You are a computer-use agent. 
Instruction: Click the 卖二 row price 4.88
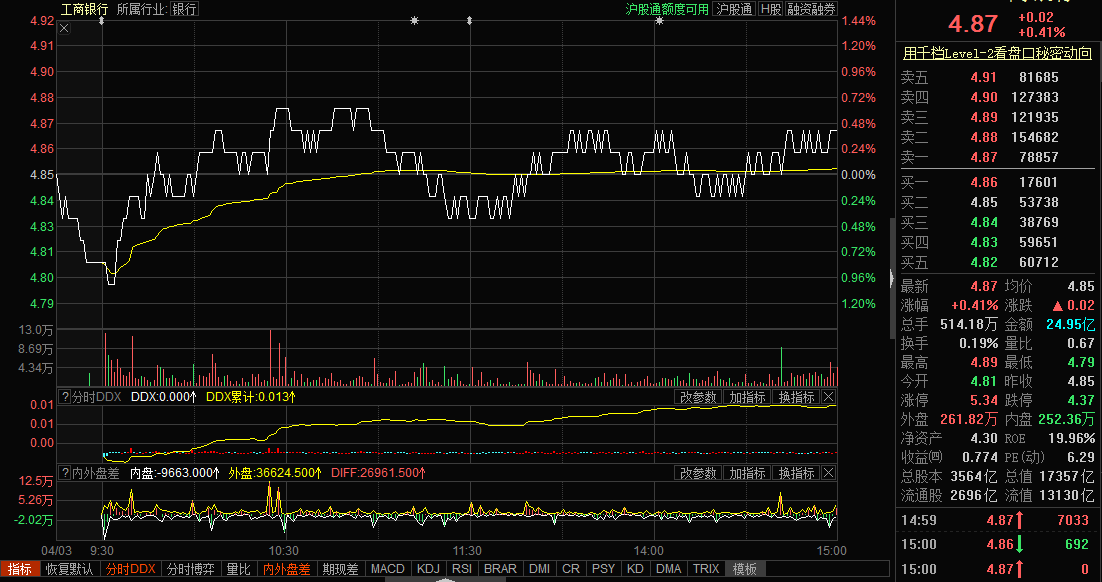pos(984,137)
